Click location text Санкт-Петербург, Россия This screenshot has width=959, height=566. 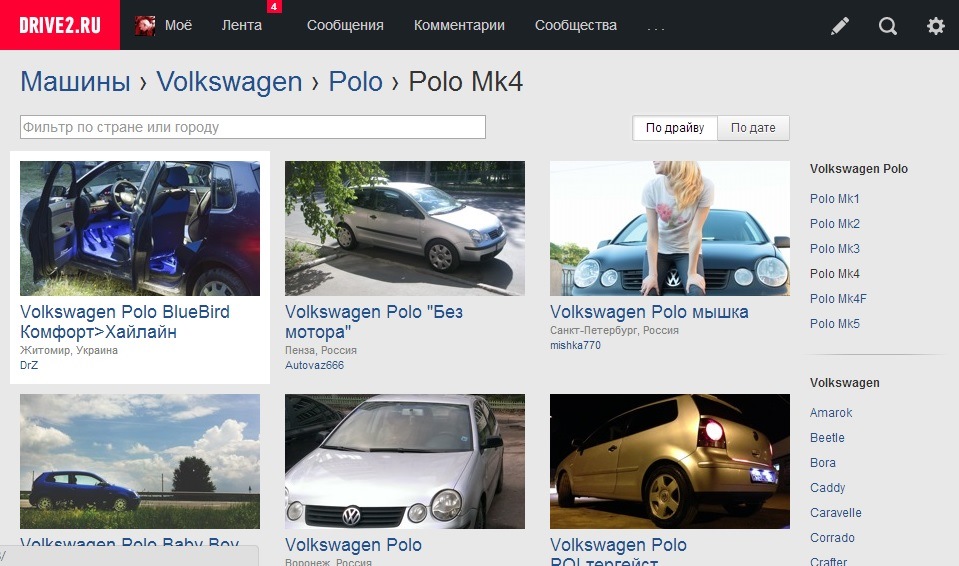pos(614,330)
